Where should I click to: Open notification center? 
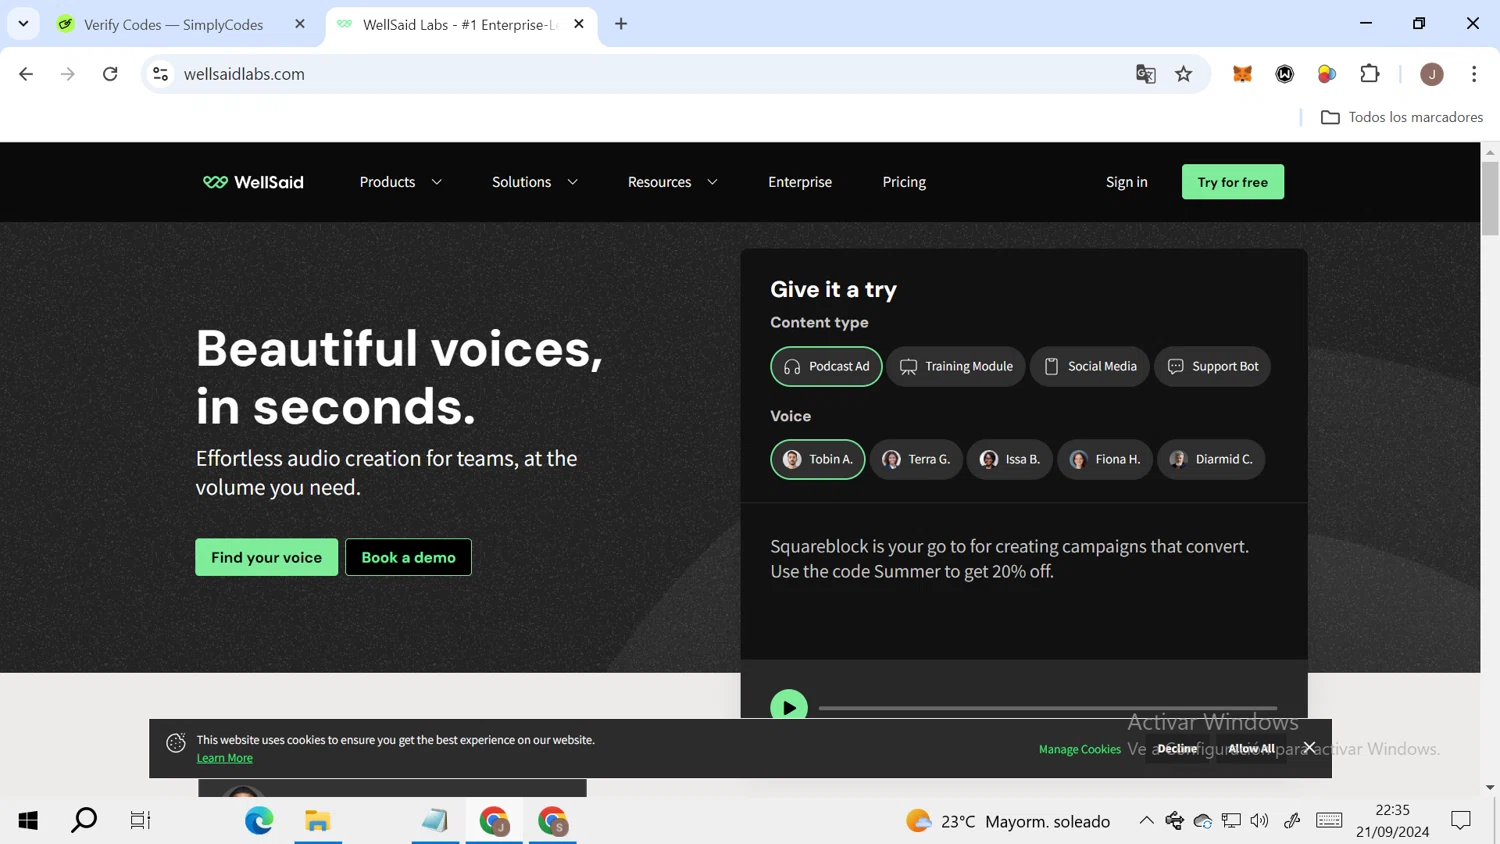[1461, 821]
